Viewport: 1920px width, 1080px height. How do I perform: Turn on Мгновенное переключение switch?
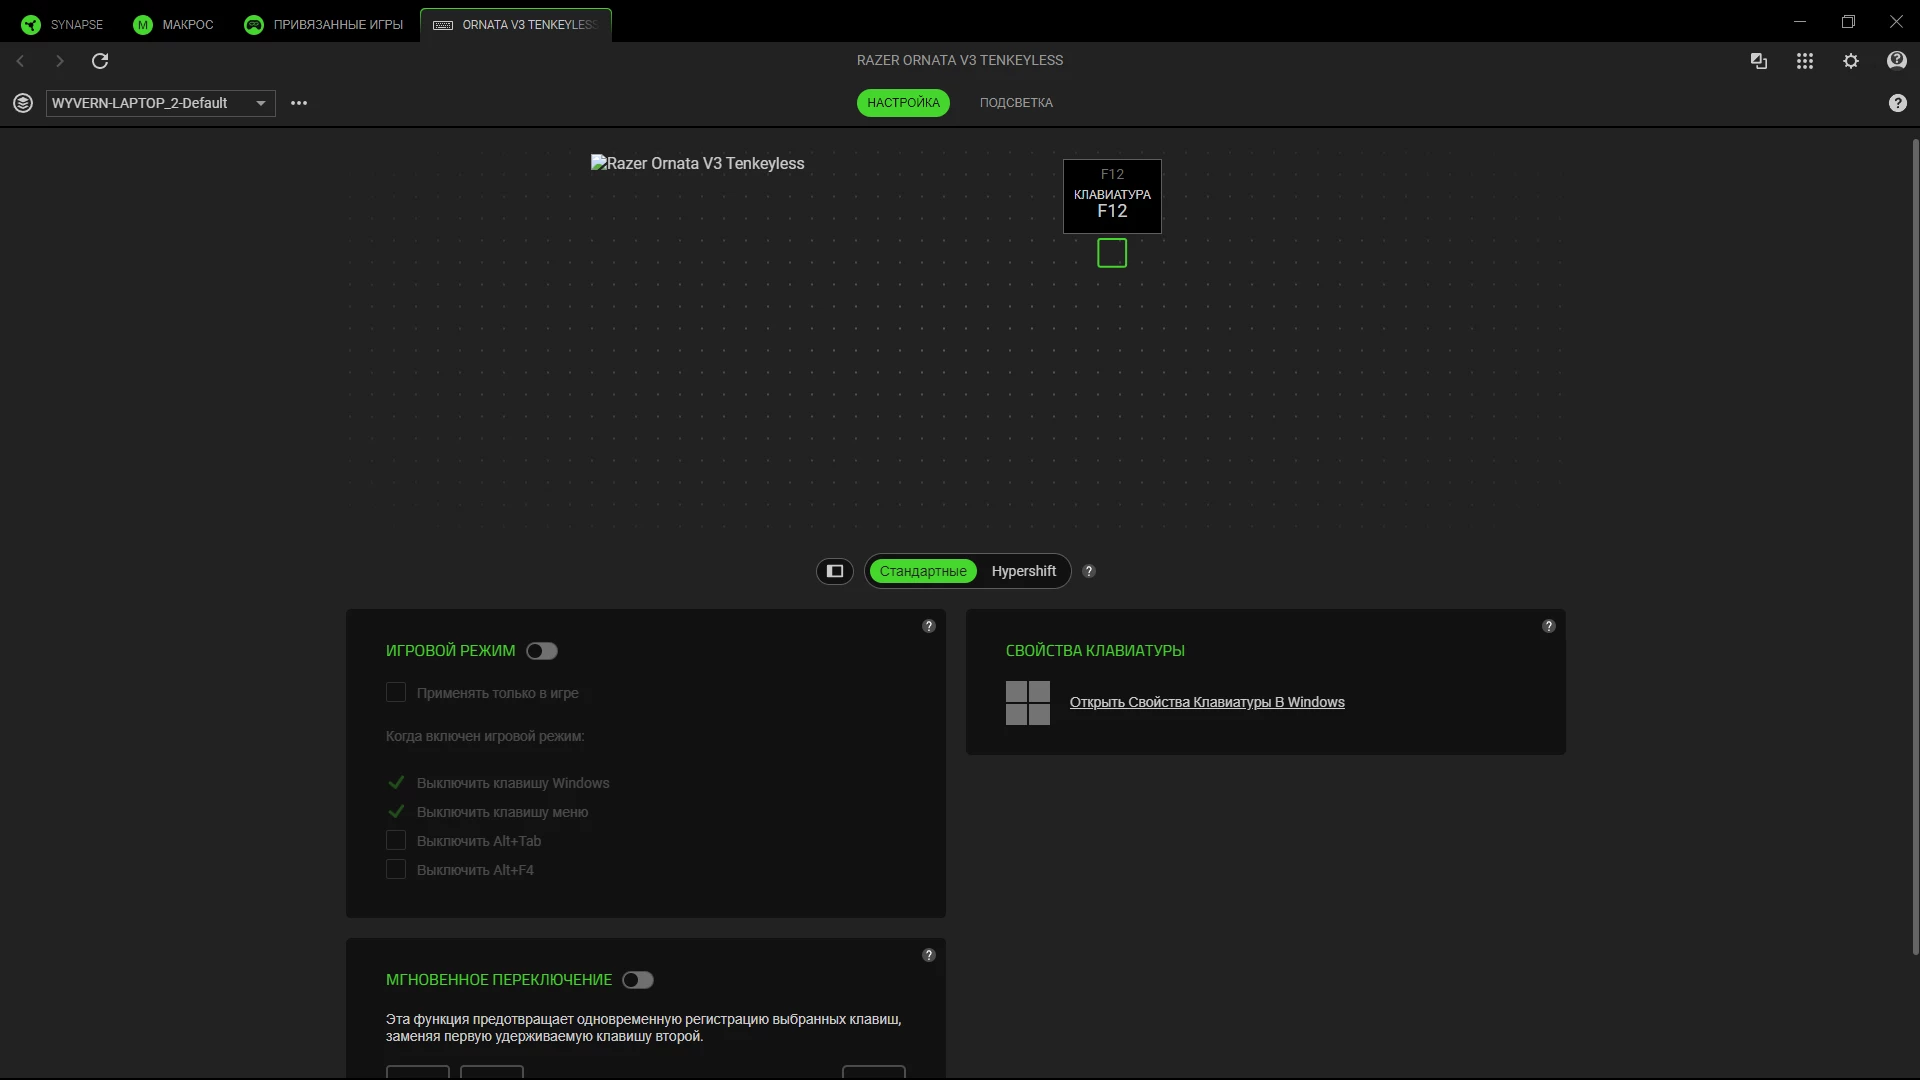point(638,980)
